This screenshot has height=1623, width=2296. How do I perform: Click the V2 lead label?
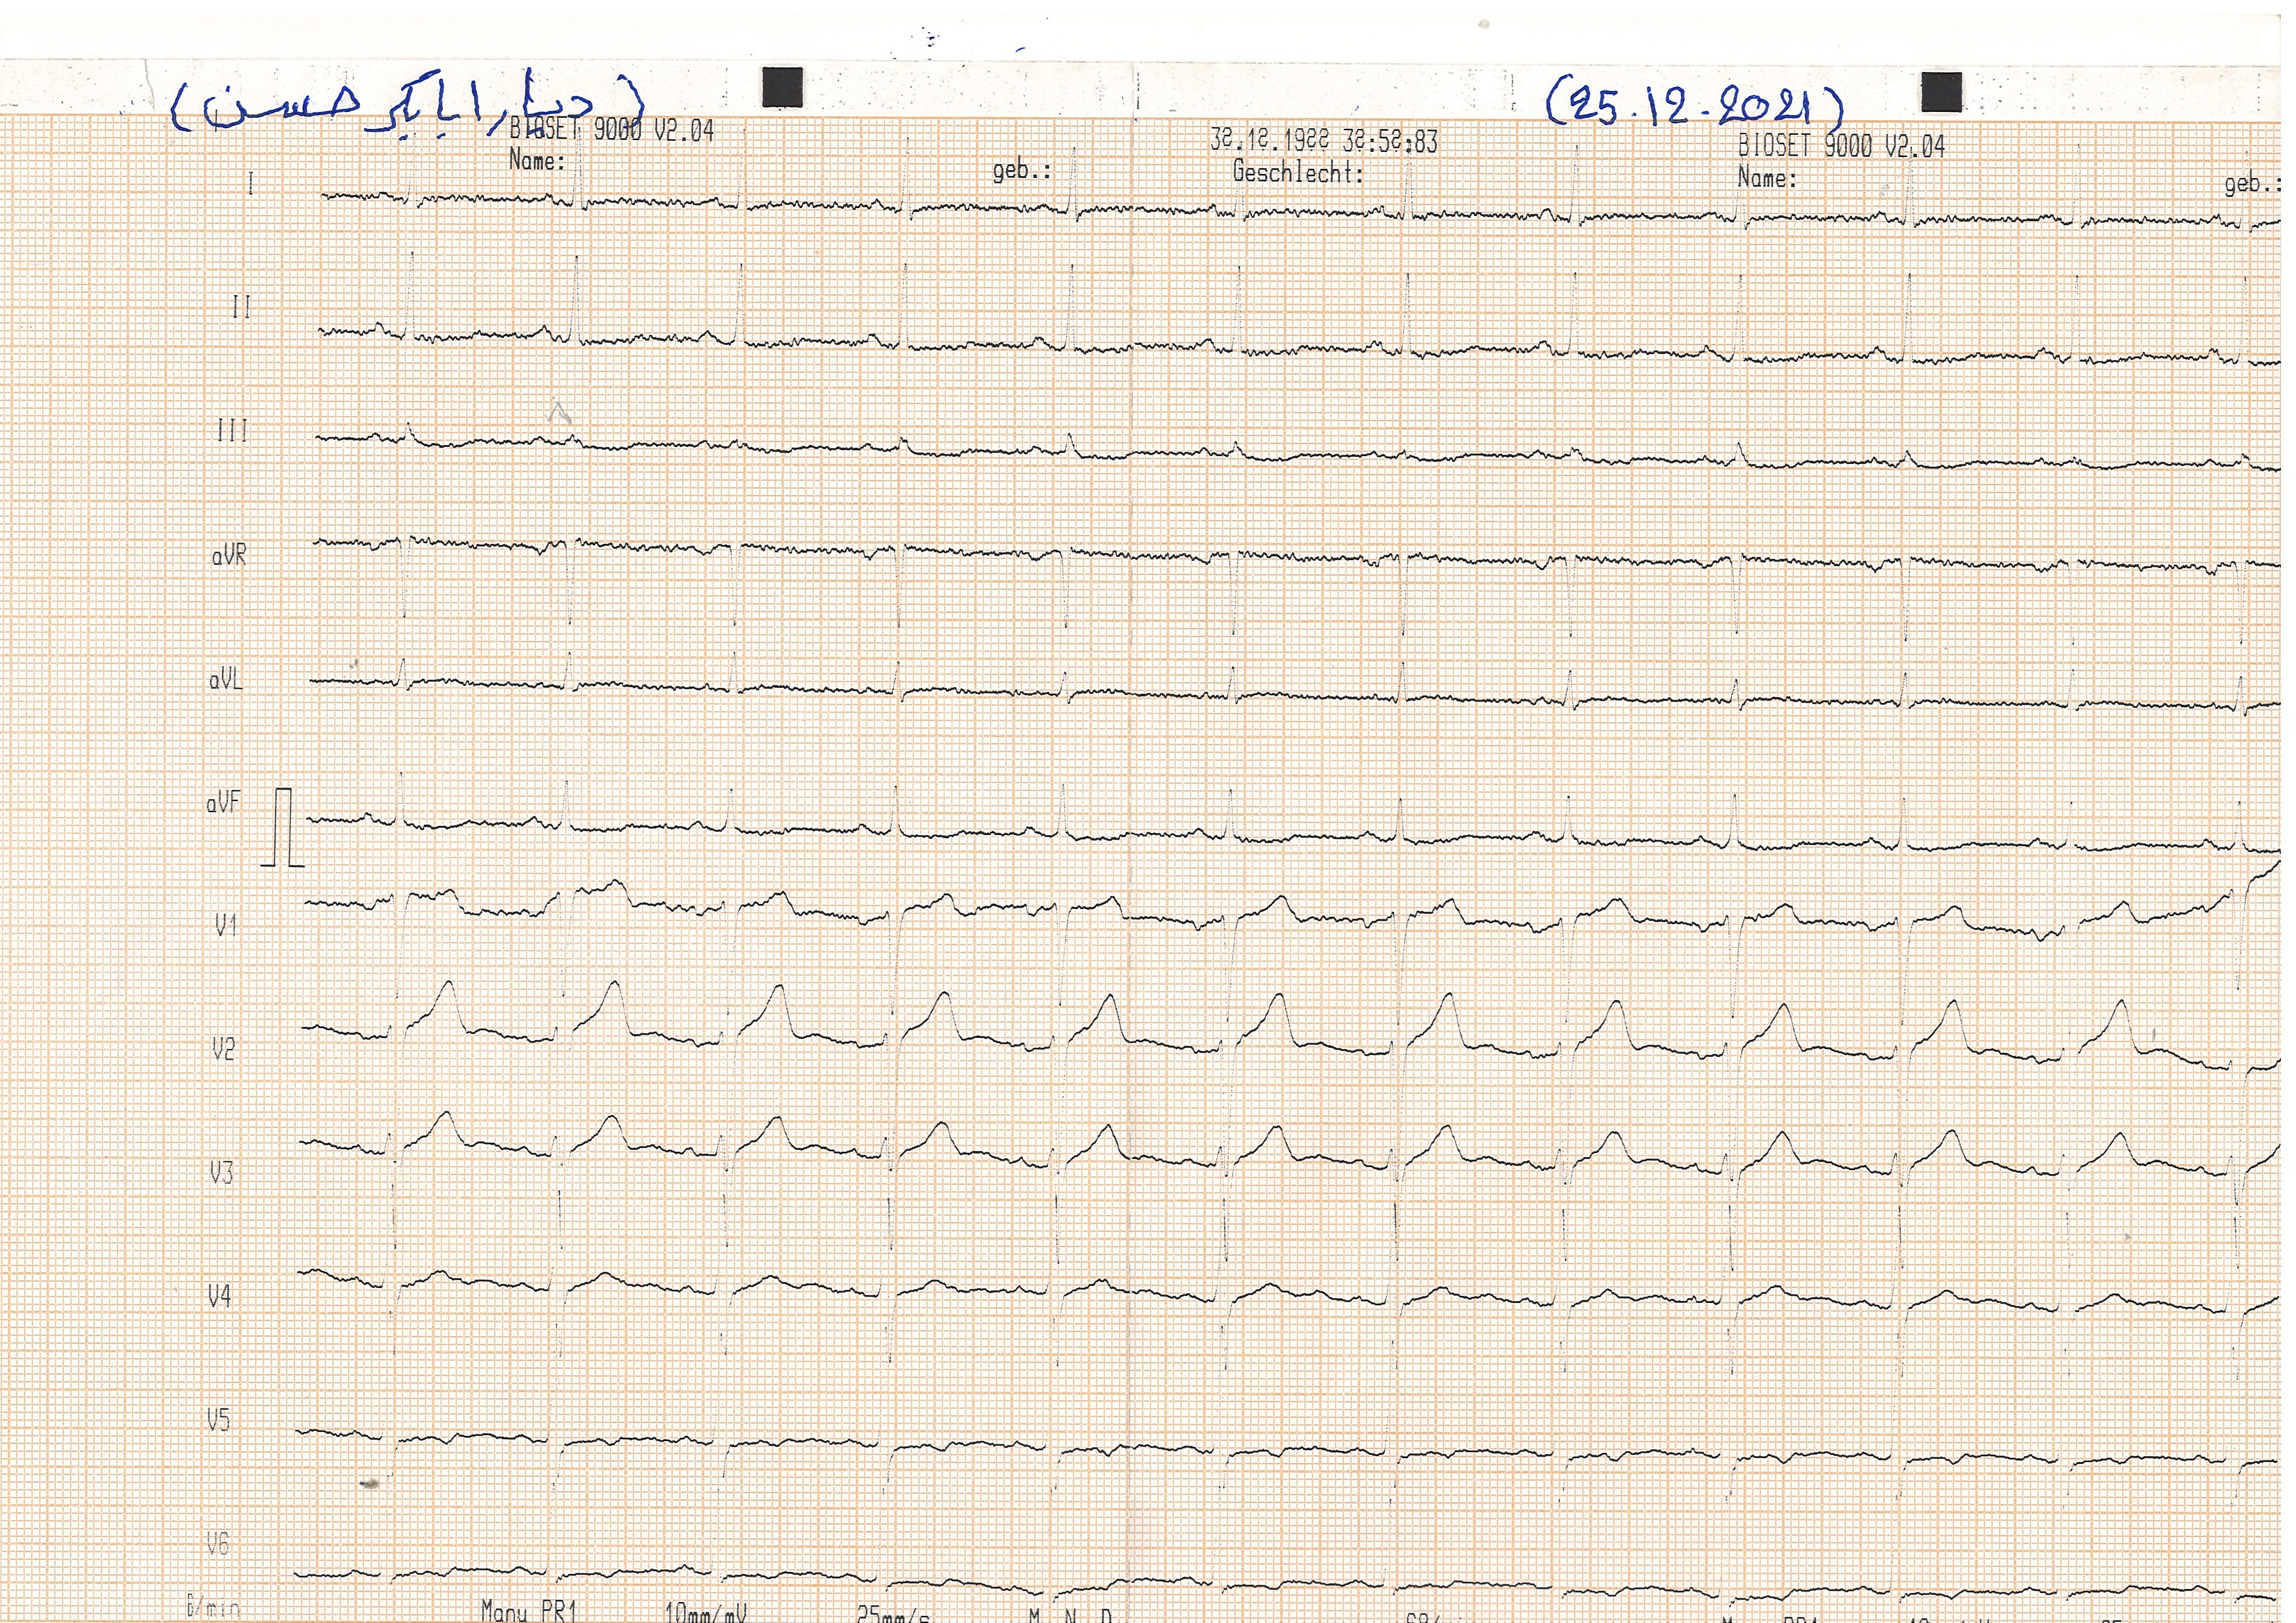click(x=224, y=1049)
